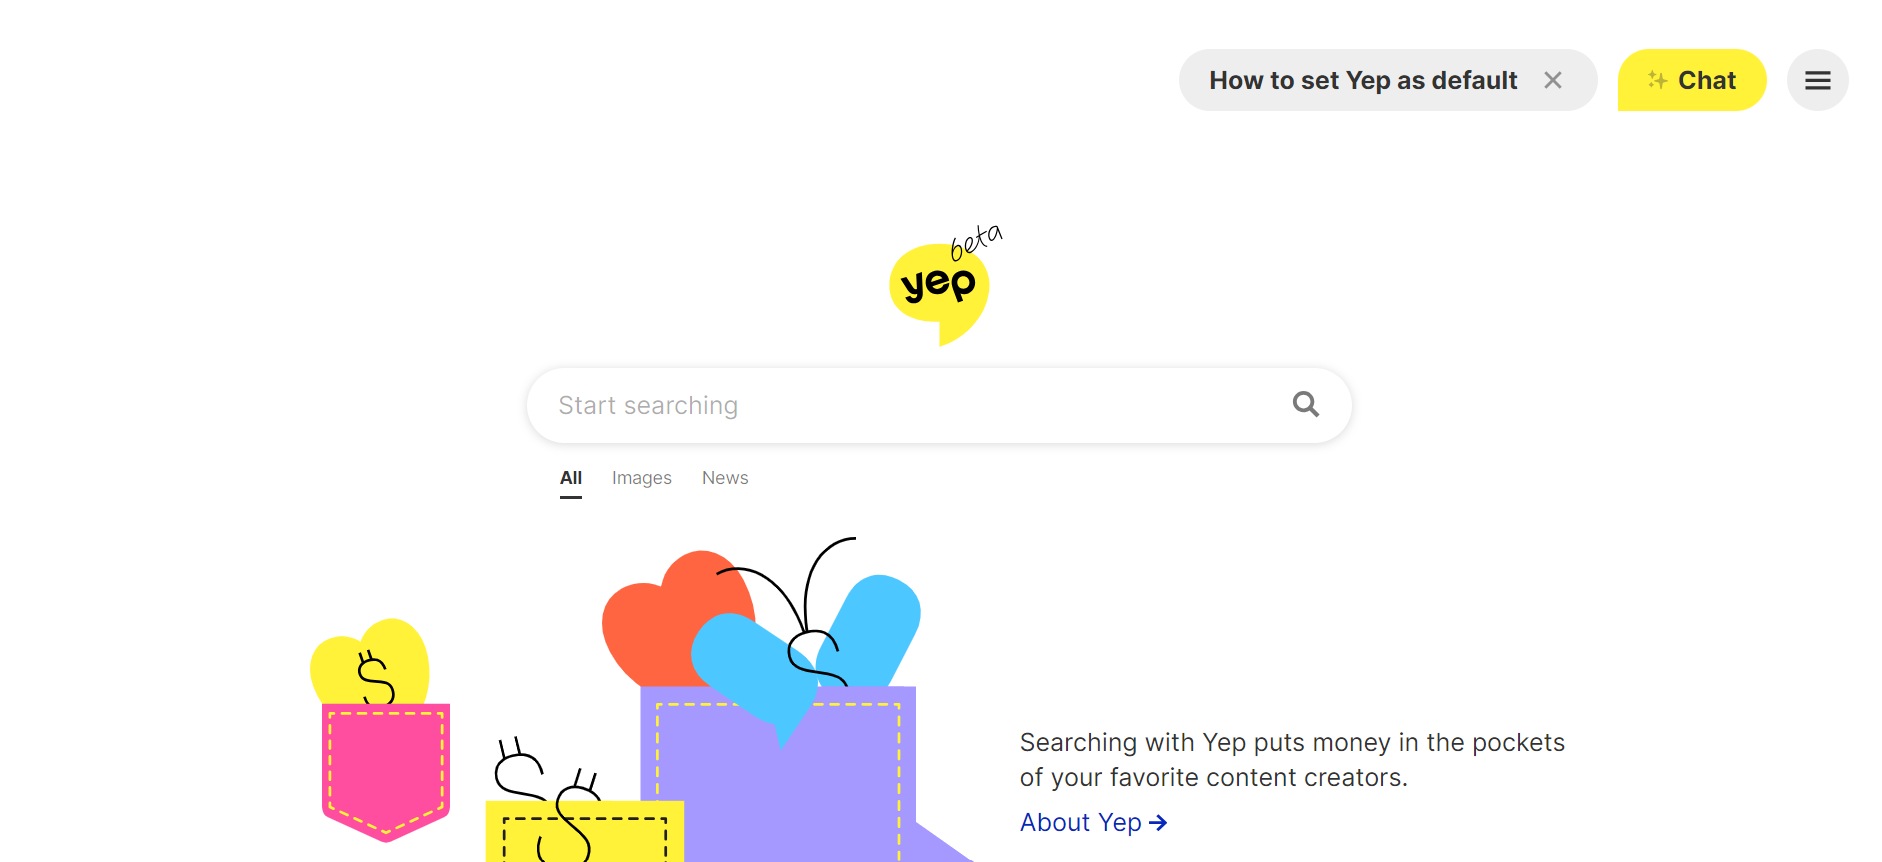Open the hamburger menu icon

pos(1817,80)
